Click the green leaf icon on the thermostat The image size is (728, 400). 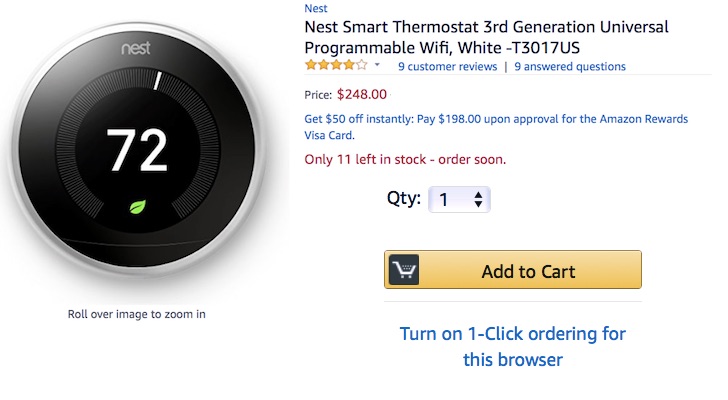click(x=137, y=208)
